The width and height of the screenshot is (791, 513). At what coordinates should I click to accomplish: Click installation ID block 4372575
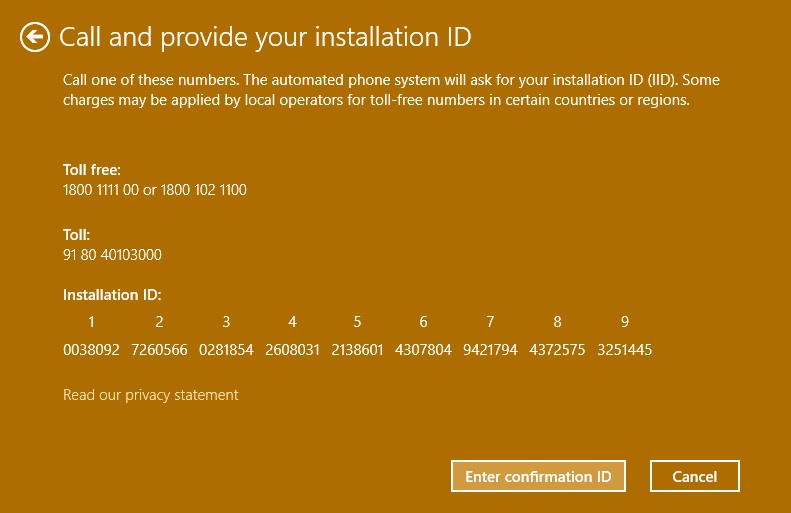[x=557, y=350]
